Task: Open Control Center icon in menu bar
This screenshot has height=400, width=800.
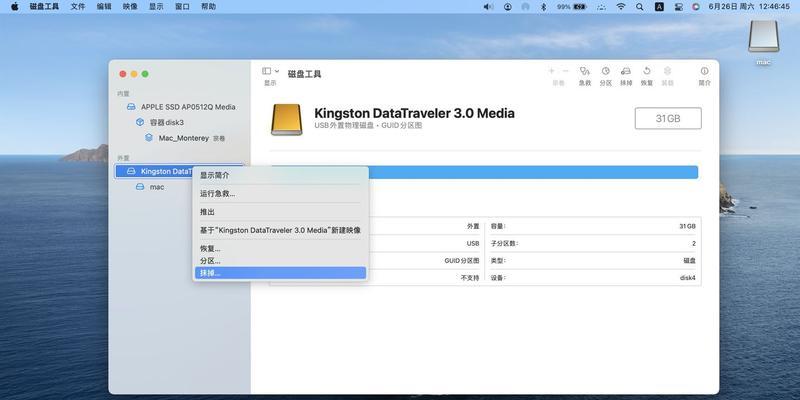Action: tap(679, 7)
